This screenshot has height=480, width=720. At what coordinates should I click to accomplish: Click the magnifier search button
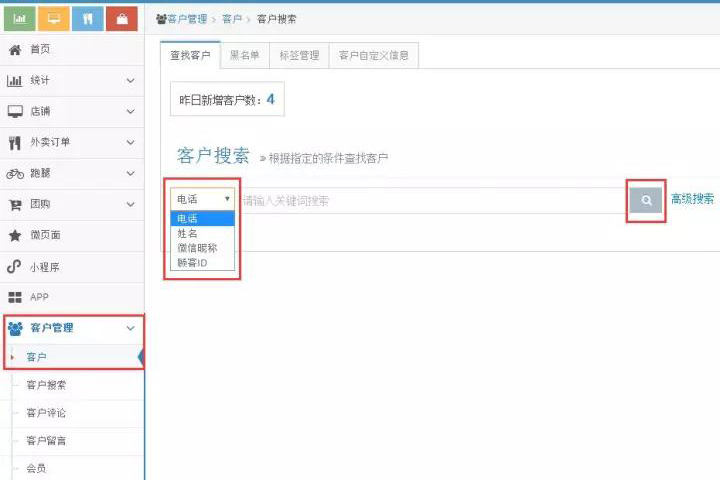(x=646, y=200)
